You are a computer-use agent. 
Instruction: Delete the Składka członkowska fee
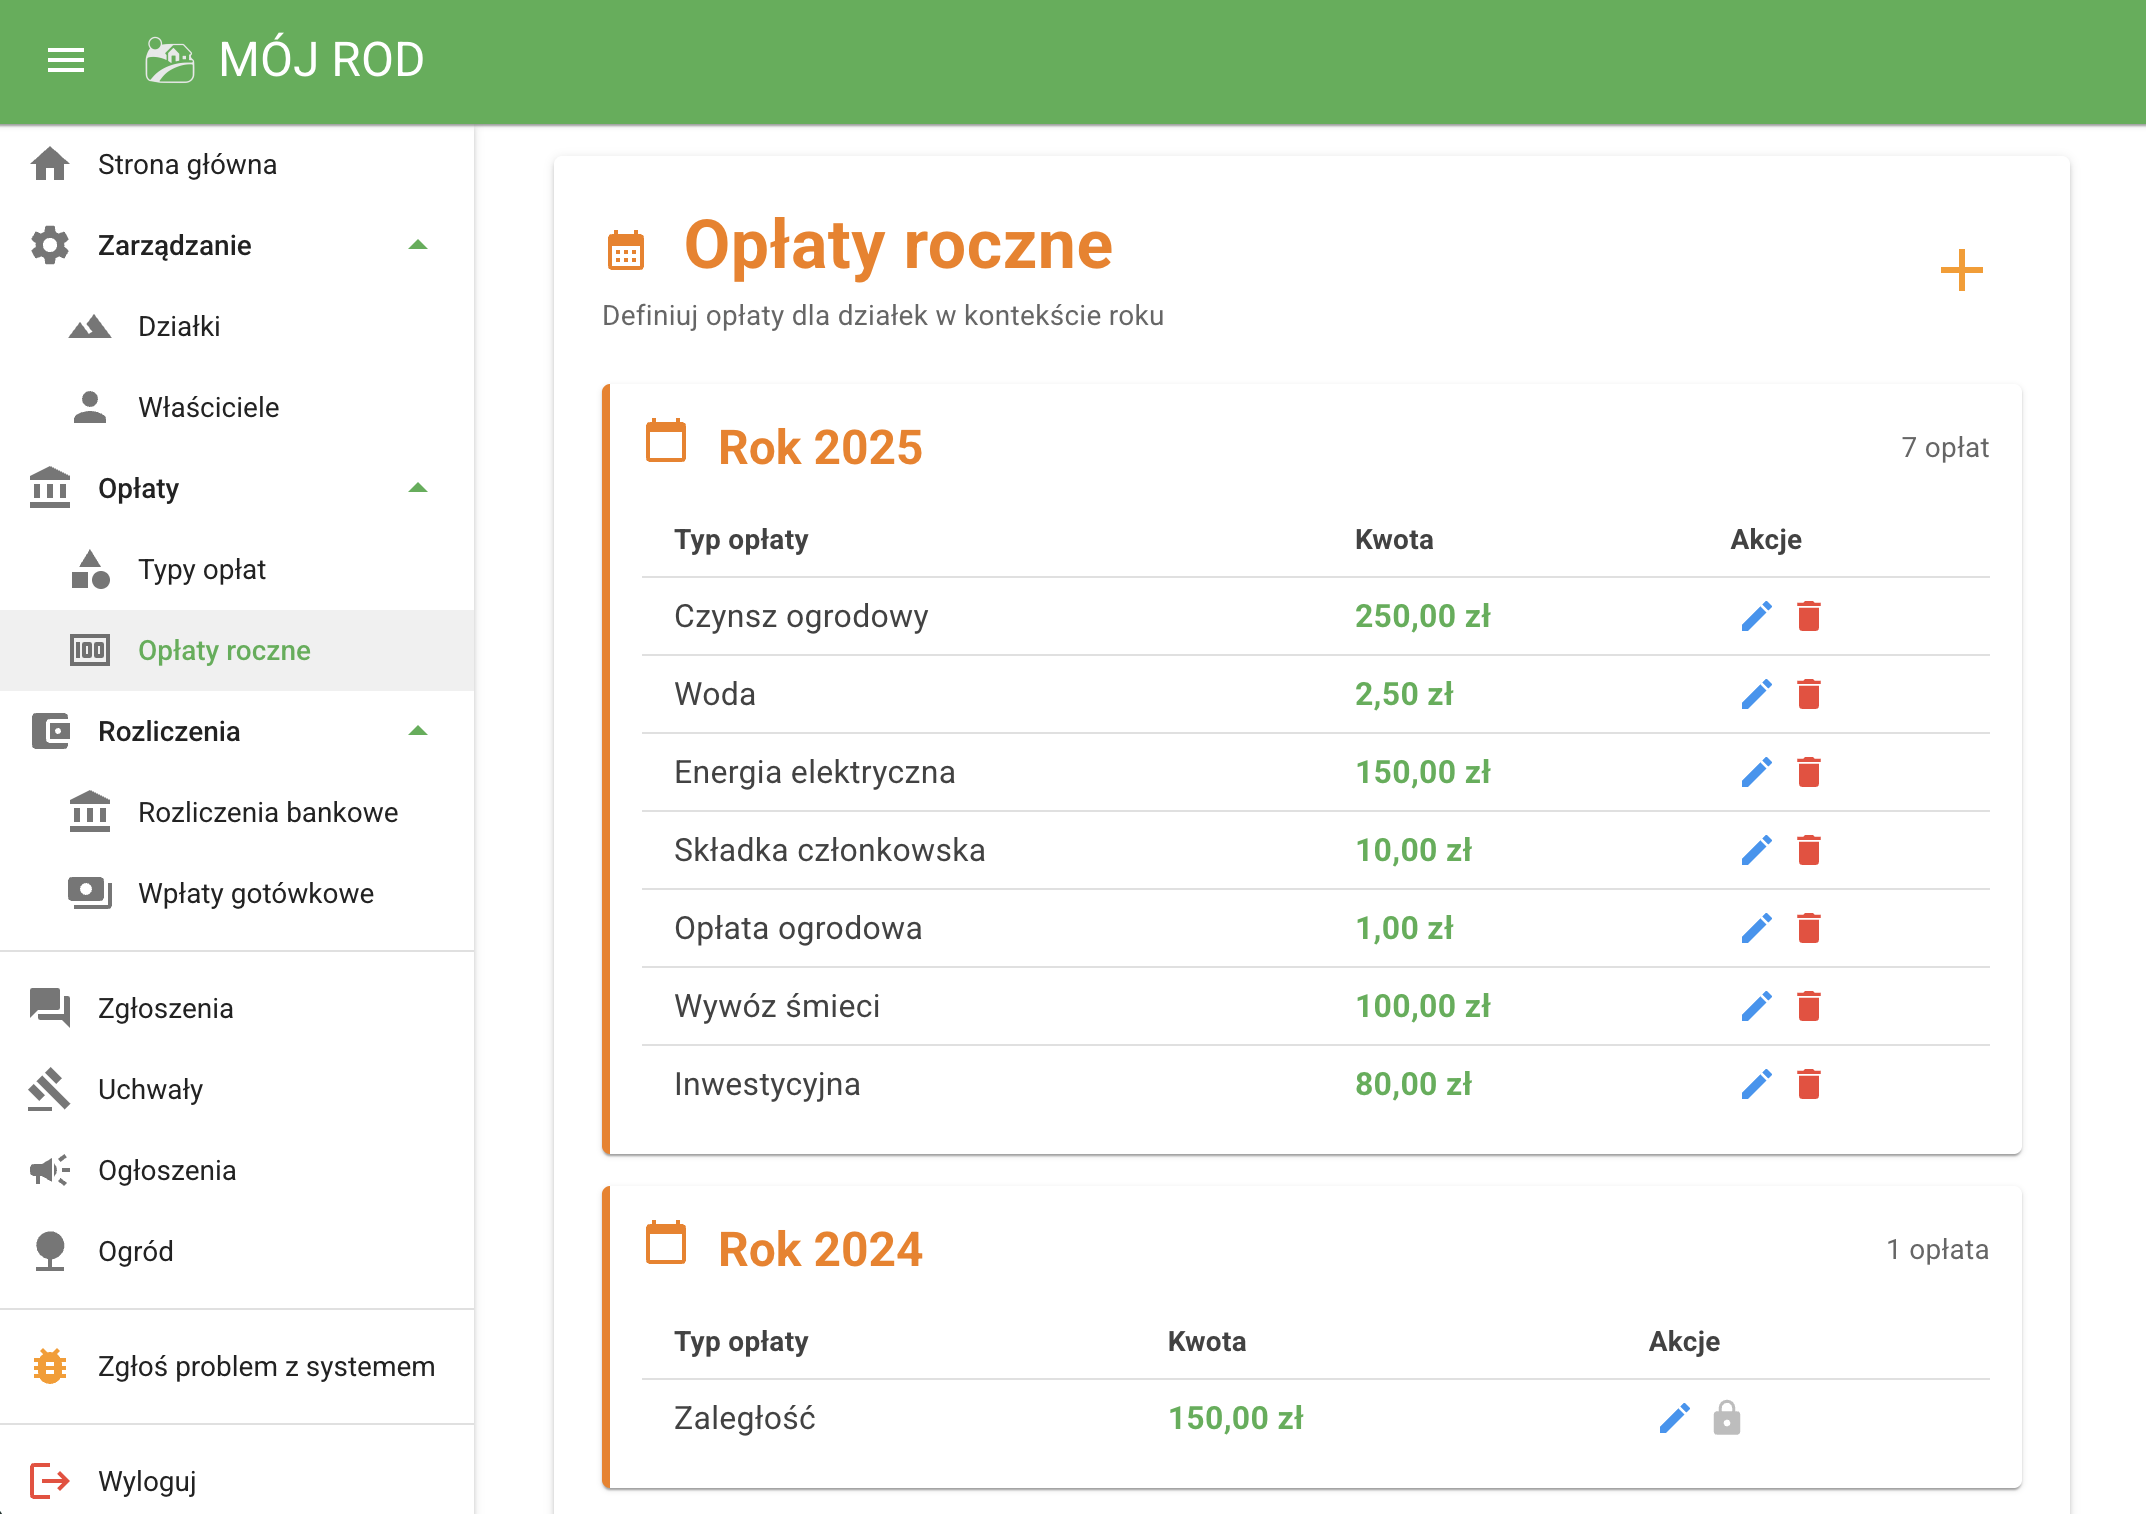tap(1808, 850)
